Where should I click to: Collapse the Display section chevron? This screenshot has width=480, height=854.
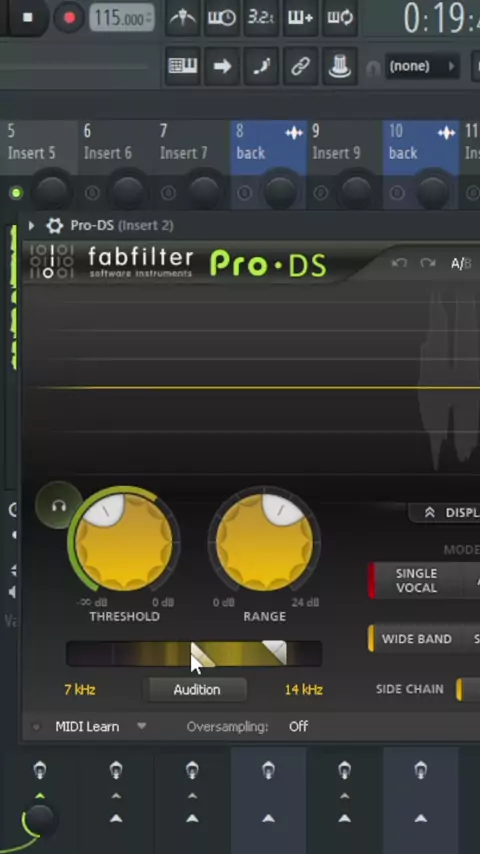(x=430, y=513)
